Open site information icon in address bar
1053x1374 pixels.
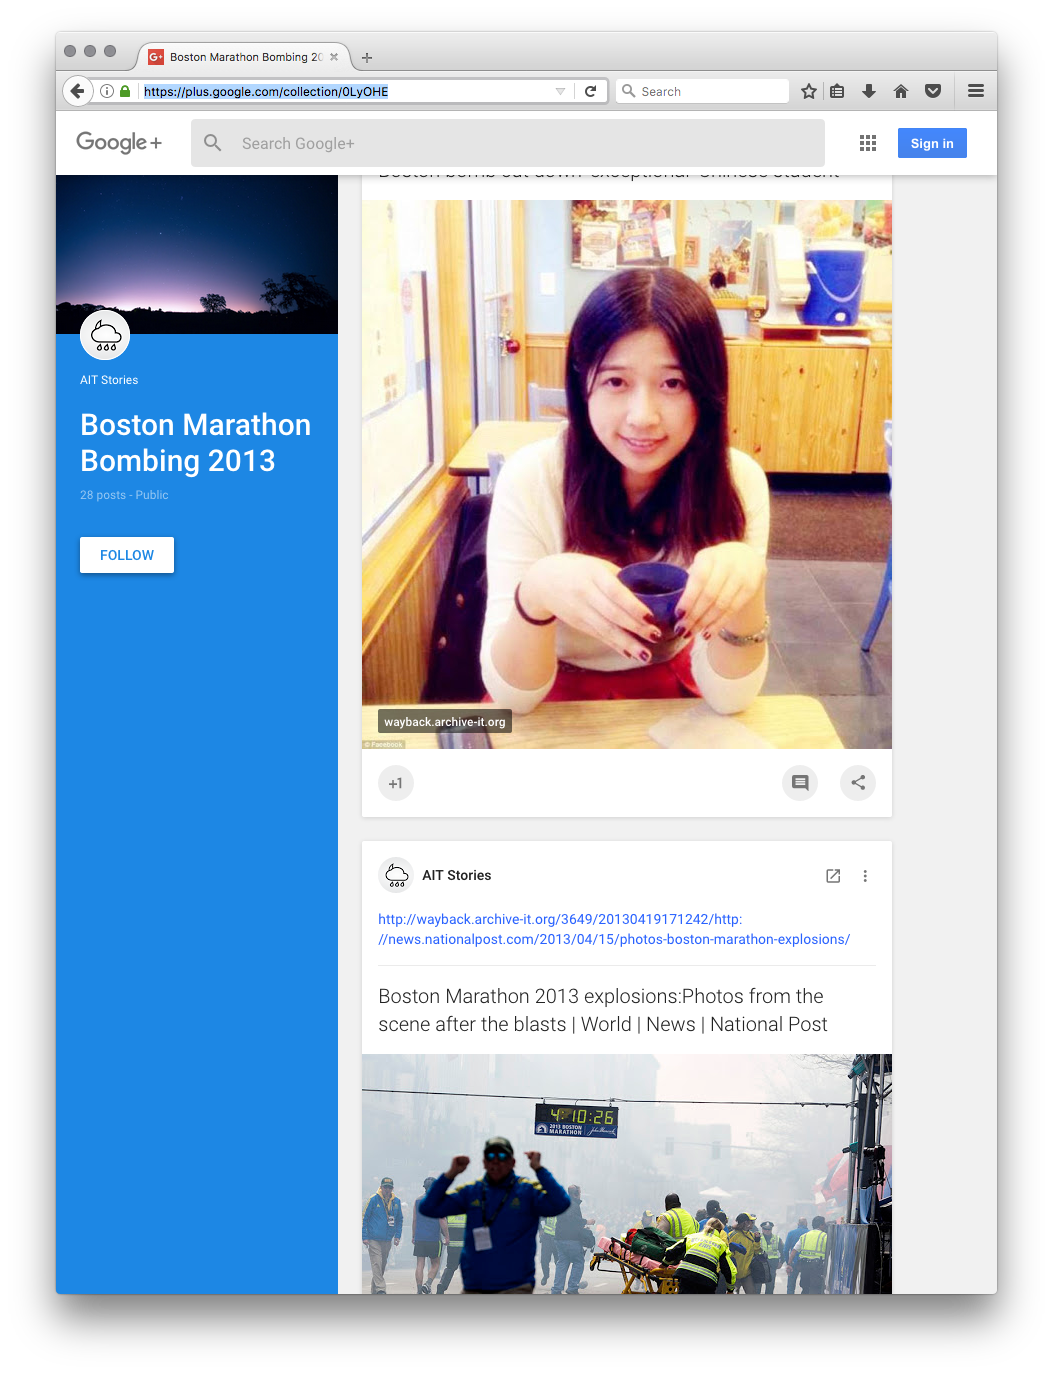(x=107, y=91)
